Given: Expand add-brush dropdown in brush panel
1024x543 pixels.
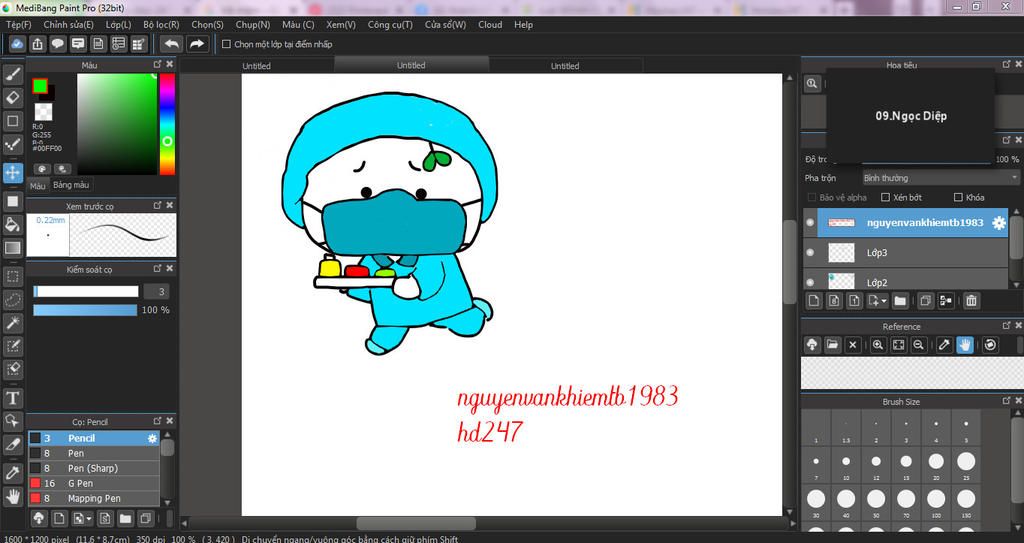Looking at the screenshot, I should pos(89,519).
